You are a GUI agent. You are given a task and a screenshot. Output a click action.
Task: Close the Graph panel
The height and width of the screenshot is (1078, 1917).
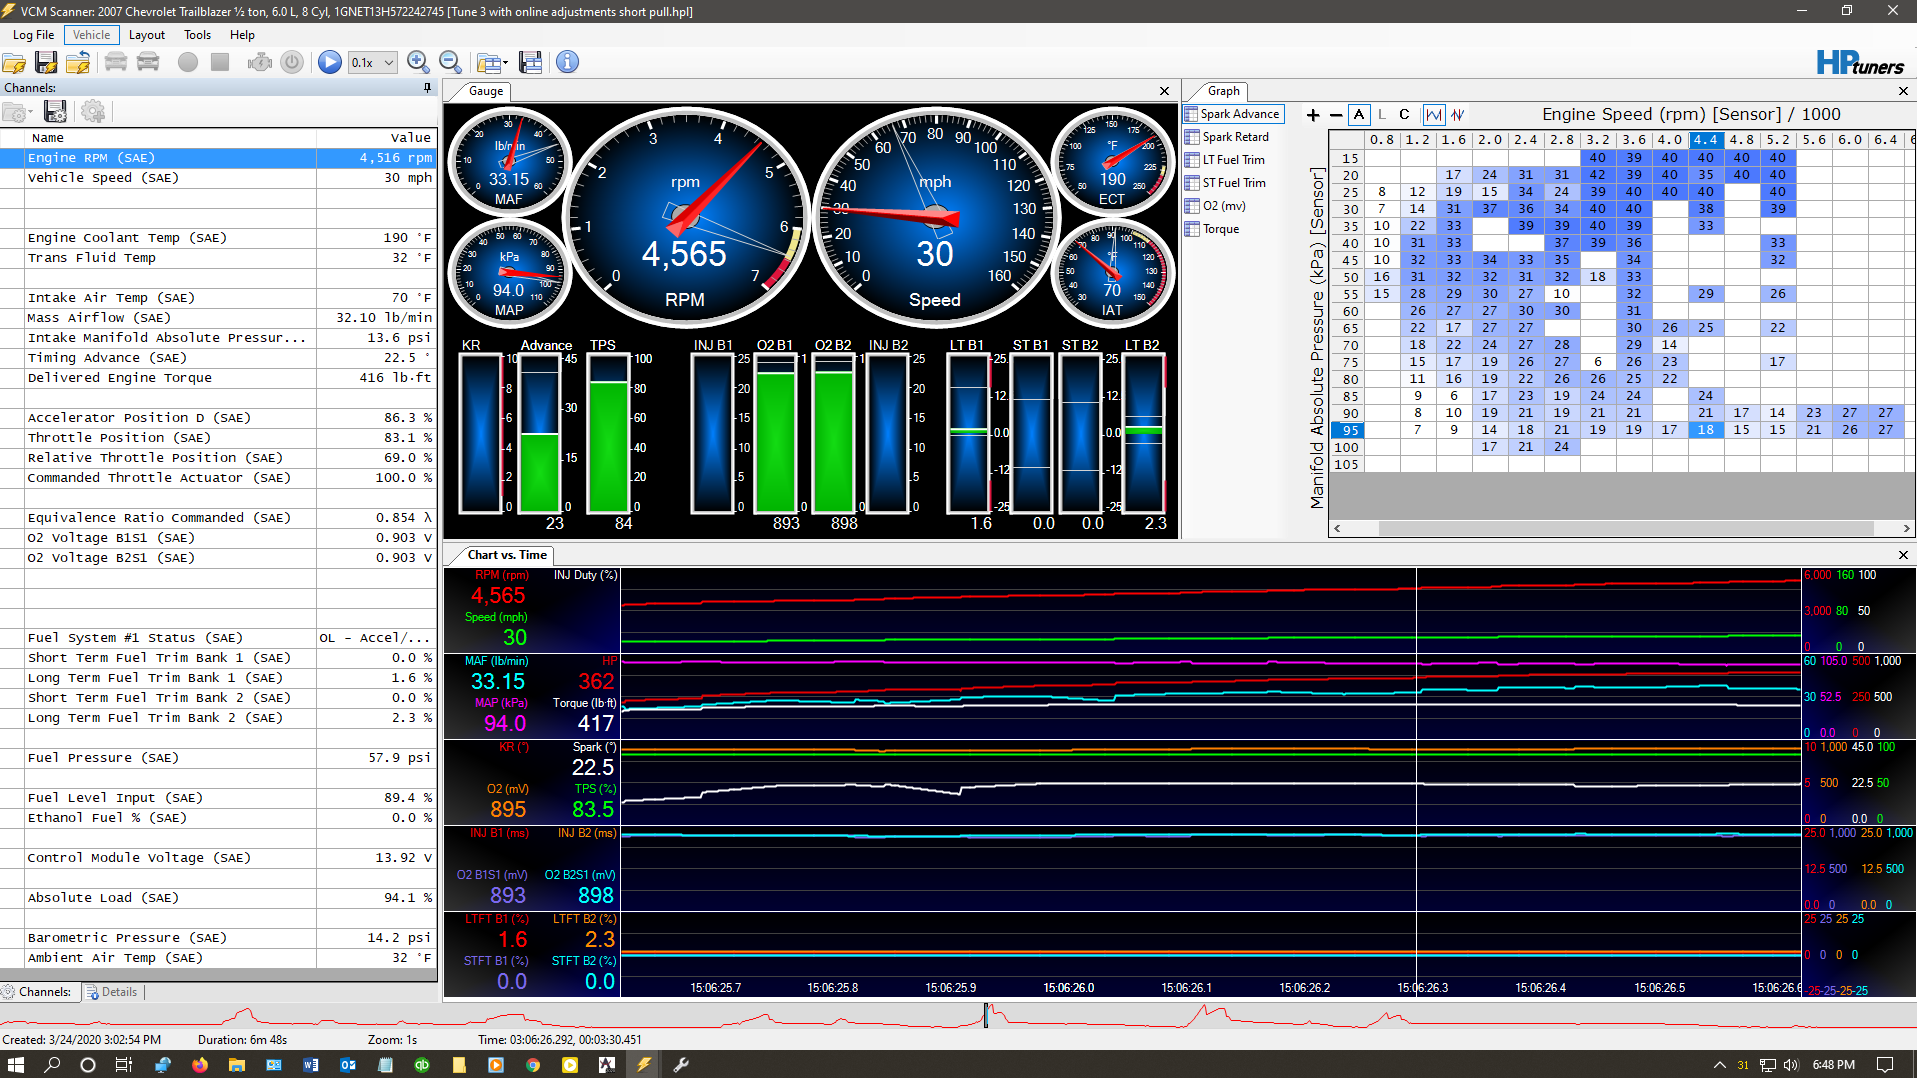1903,91
